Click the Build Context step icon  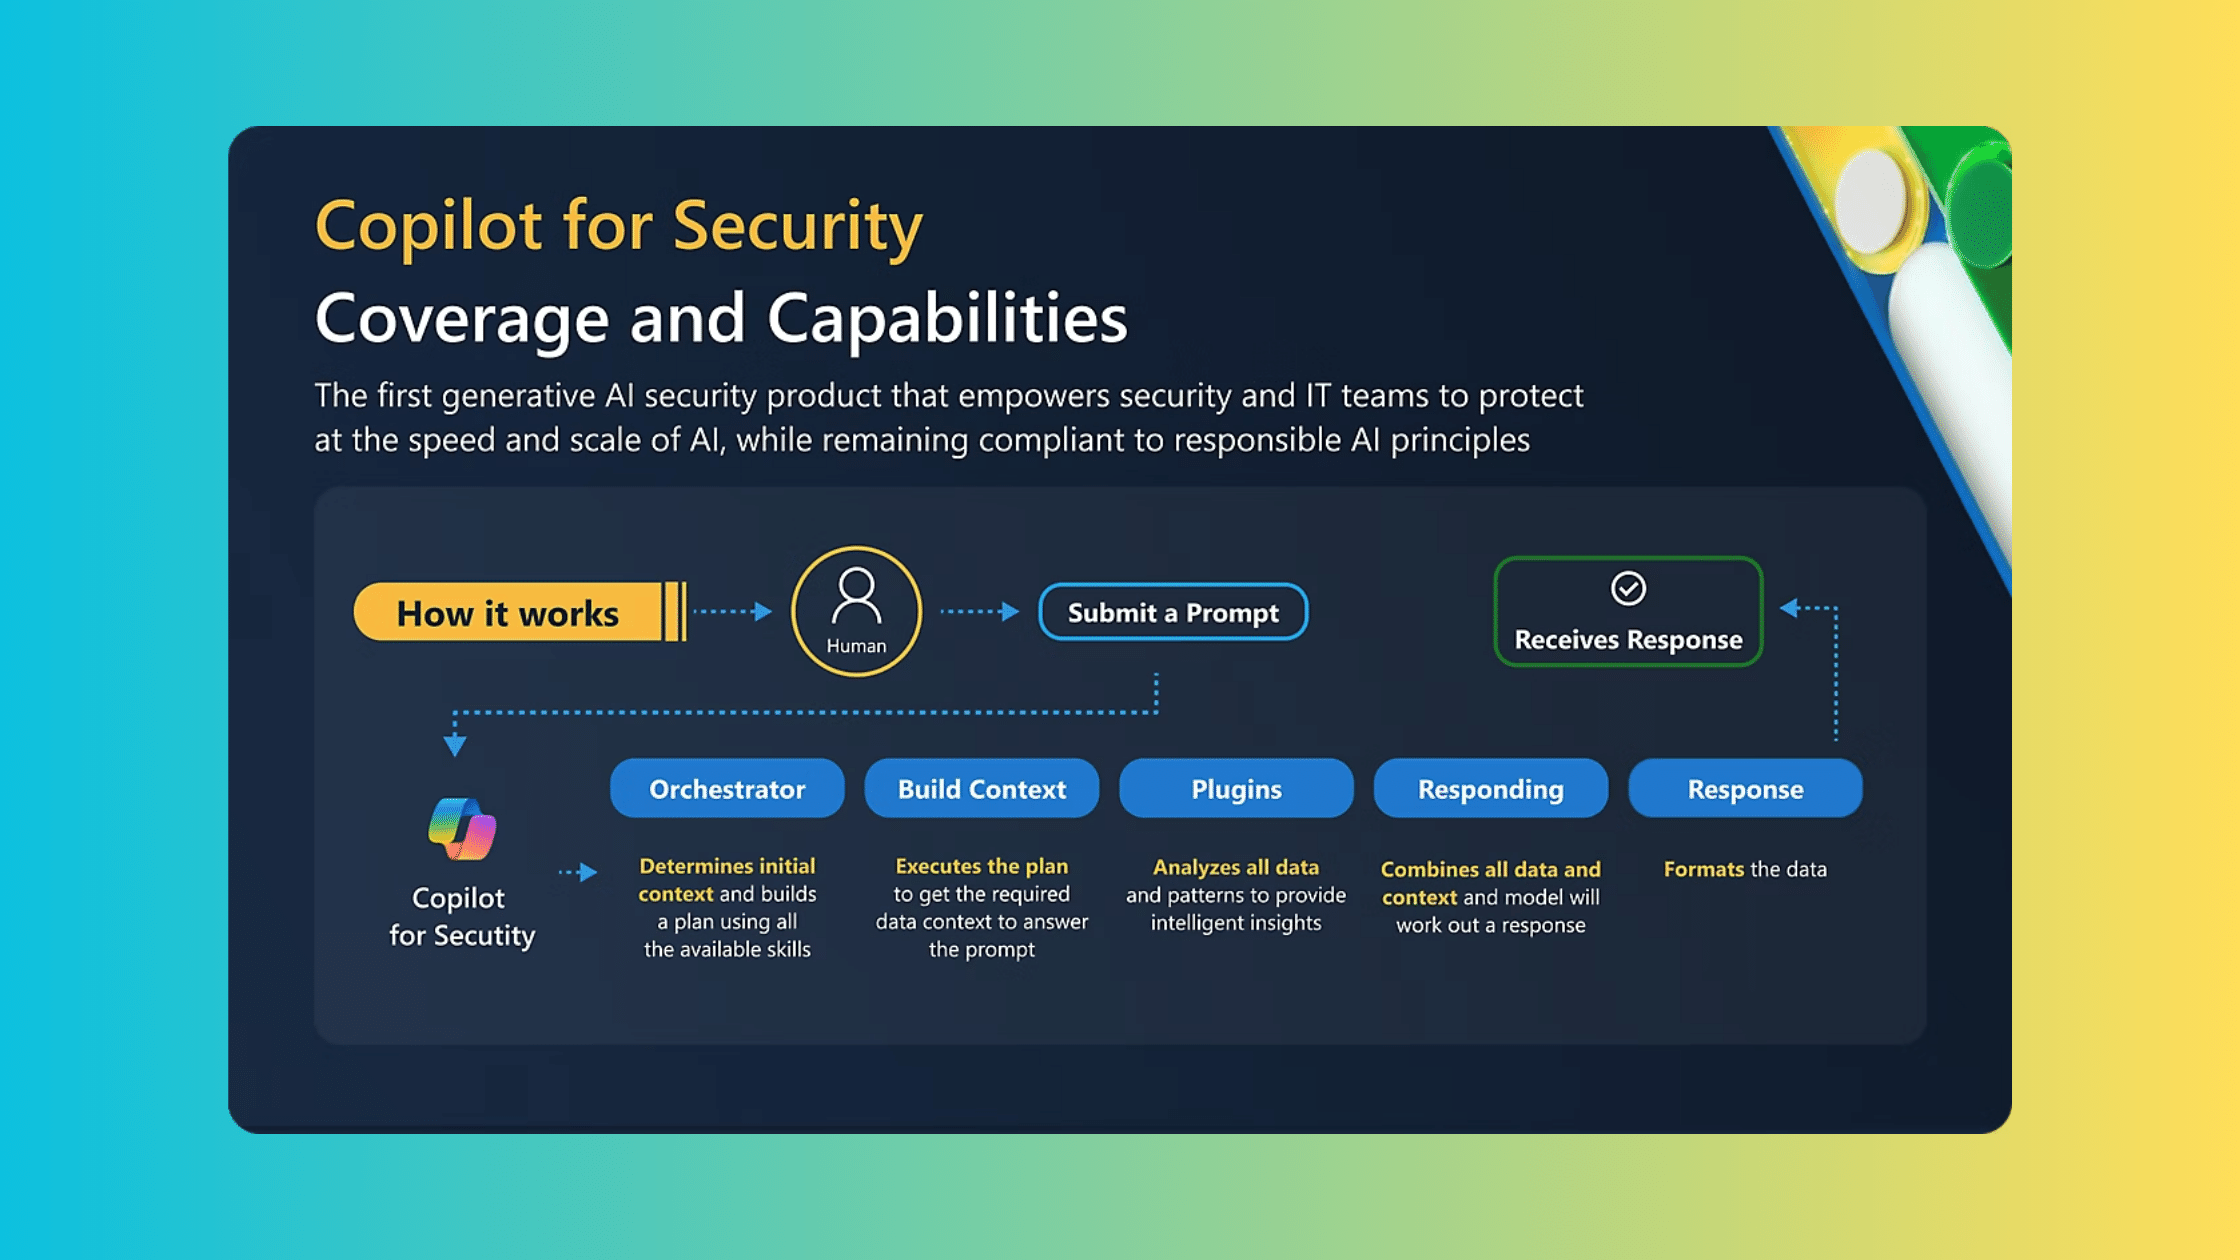[x=982, y=789]
